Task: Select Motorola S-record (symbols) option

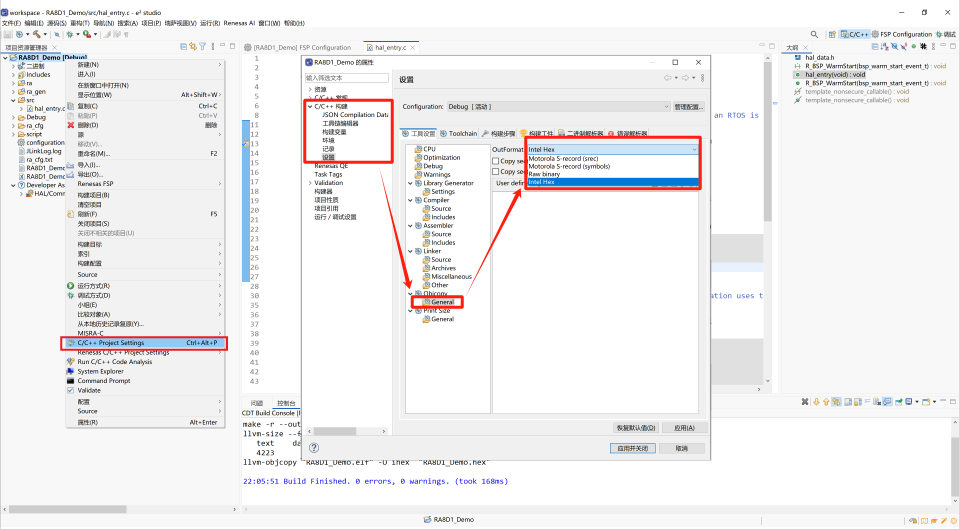Action: point(612,166)
